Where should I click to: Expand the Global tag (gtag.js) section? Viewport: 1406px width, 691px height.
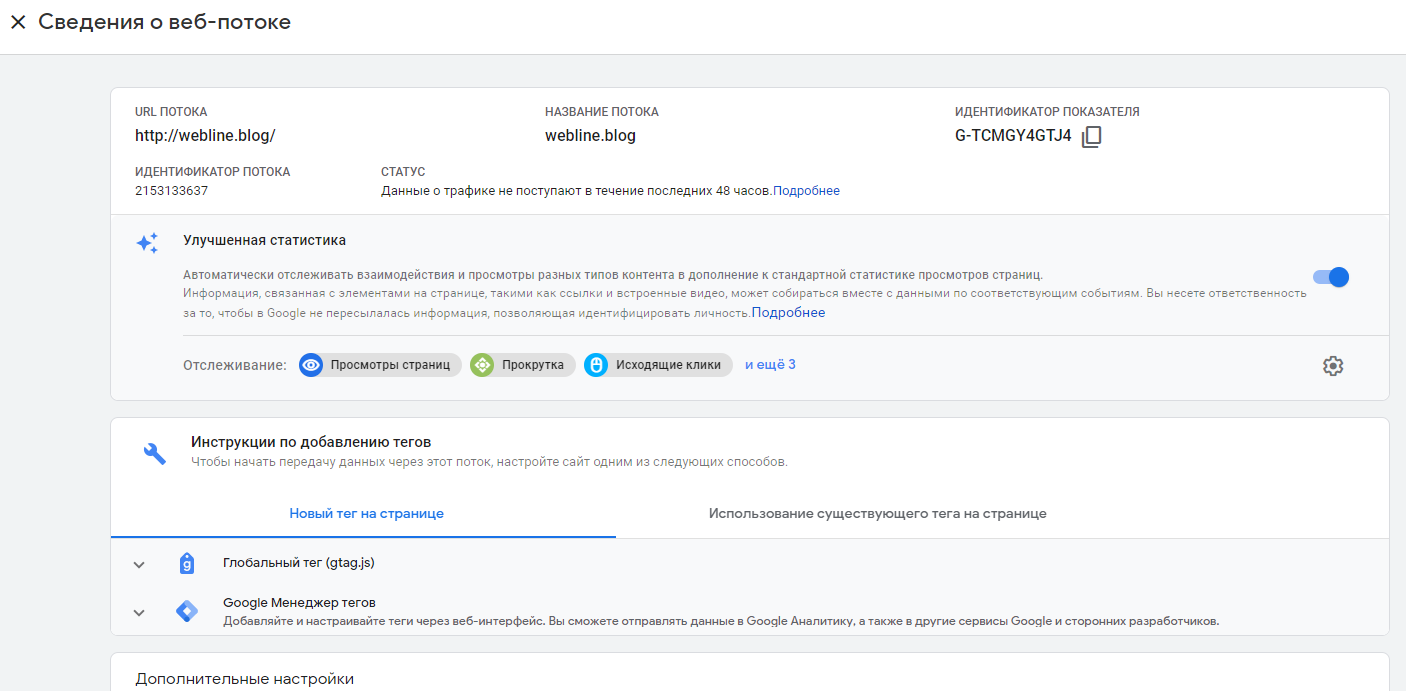click(139, 565)
